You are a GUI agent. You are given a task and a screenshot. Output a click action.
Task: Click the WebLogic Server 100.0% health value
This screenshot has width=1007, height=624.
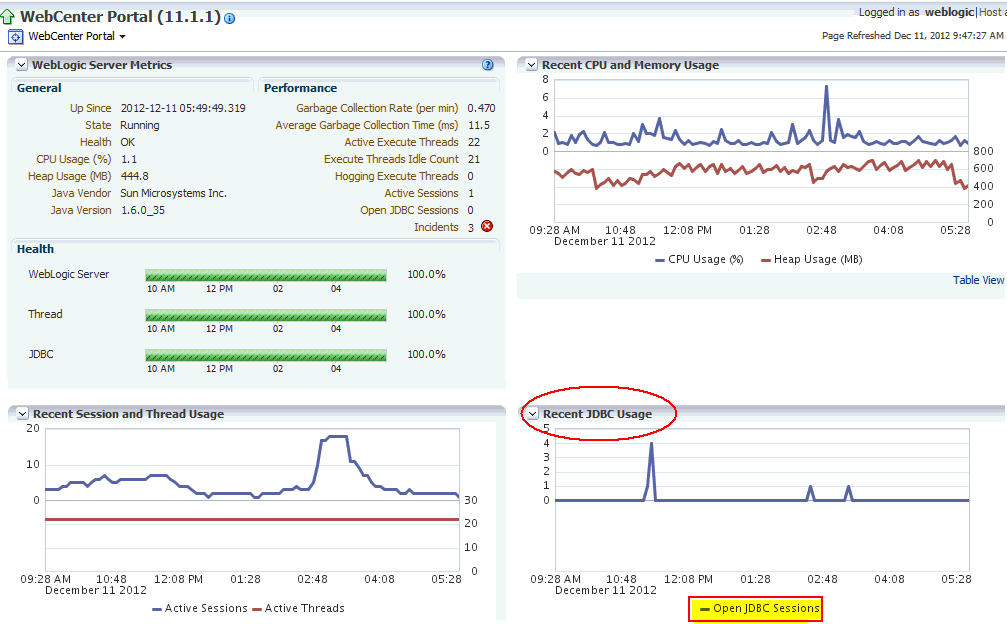click(426, 274)
